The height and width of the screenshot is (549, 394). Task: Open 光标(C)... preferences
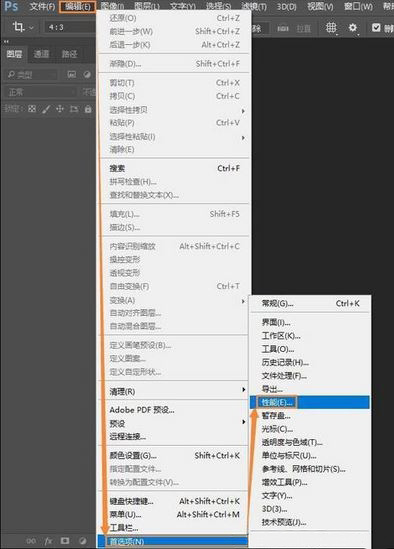coord(310,429)
